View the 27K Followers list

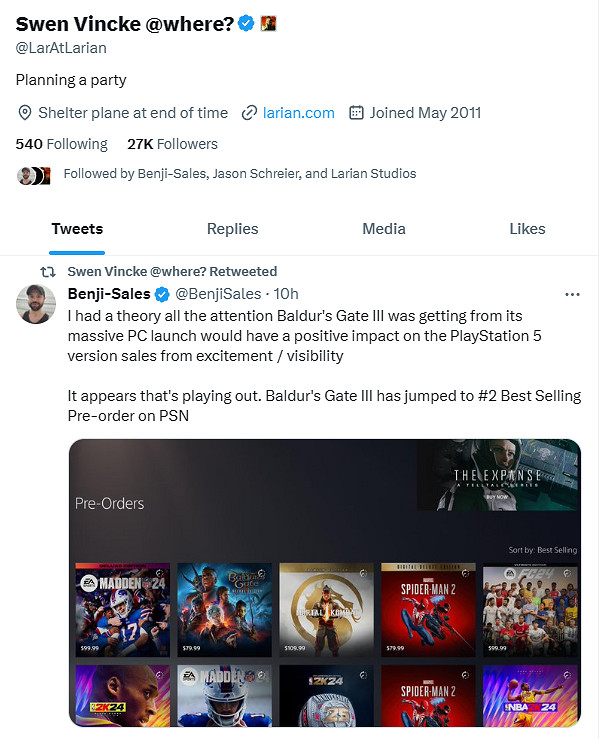[172, 144]
